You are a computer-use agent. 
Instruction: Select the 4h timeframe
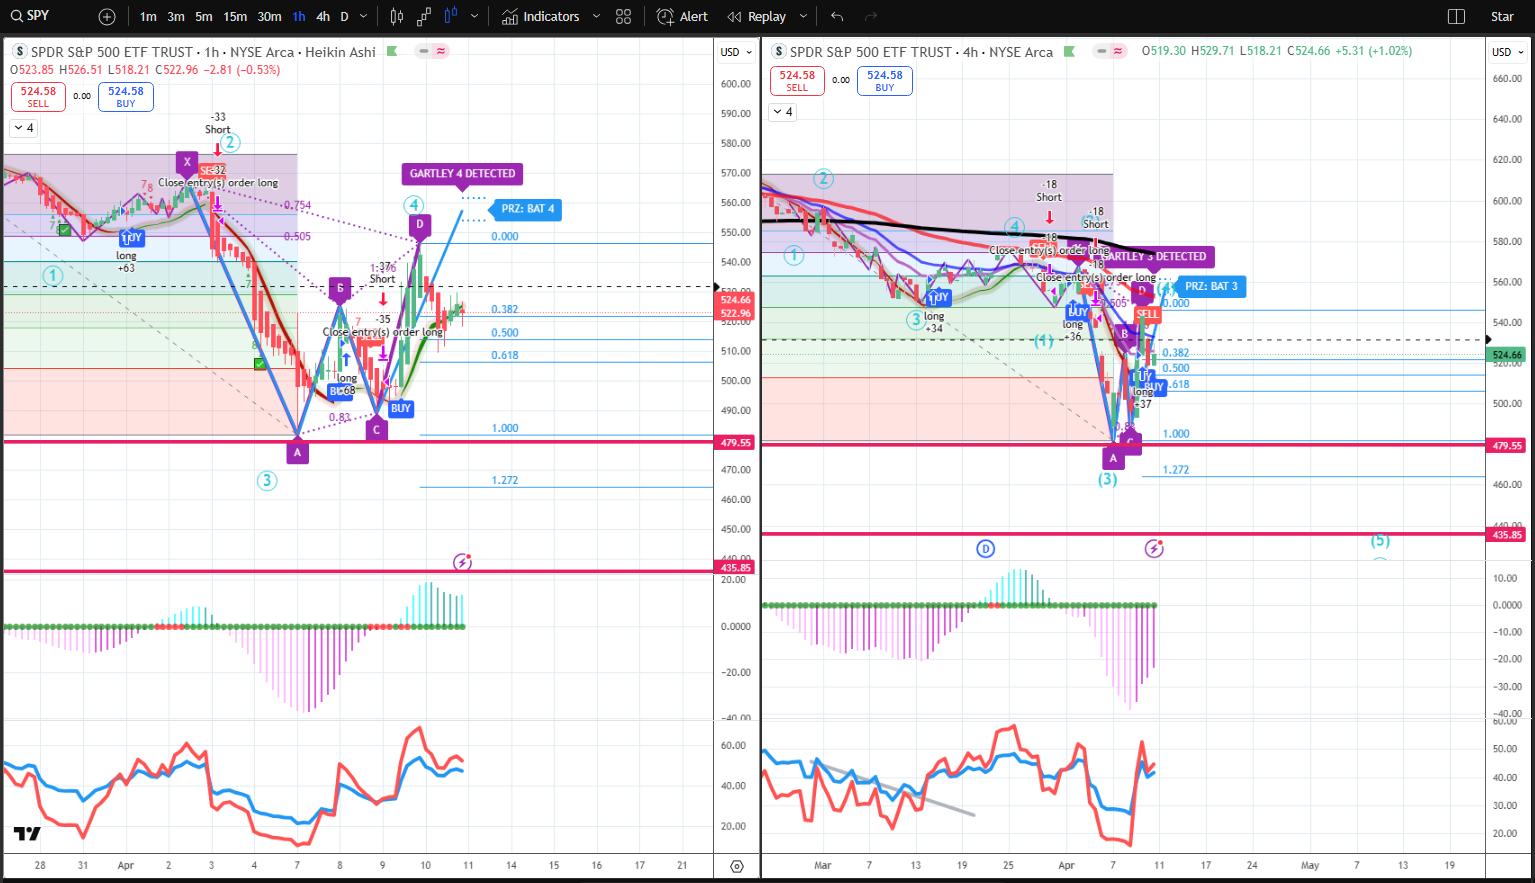(x=323, y=17)
